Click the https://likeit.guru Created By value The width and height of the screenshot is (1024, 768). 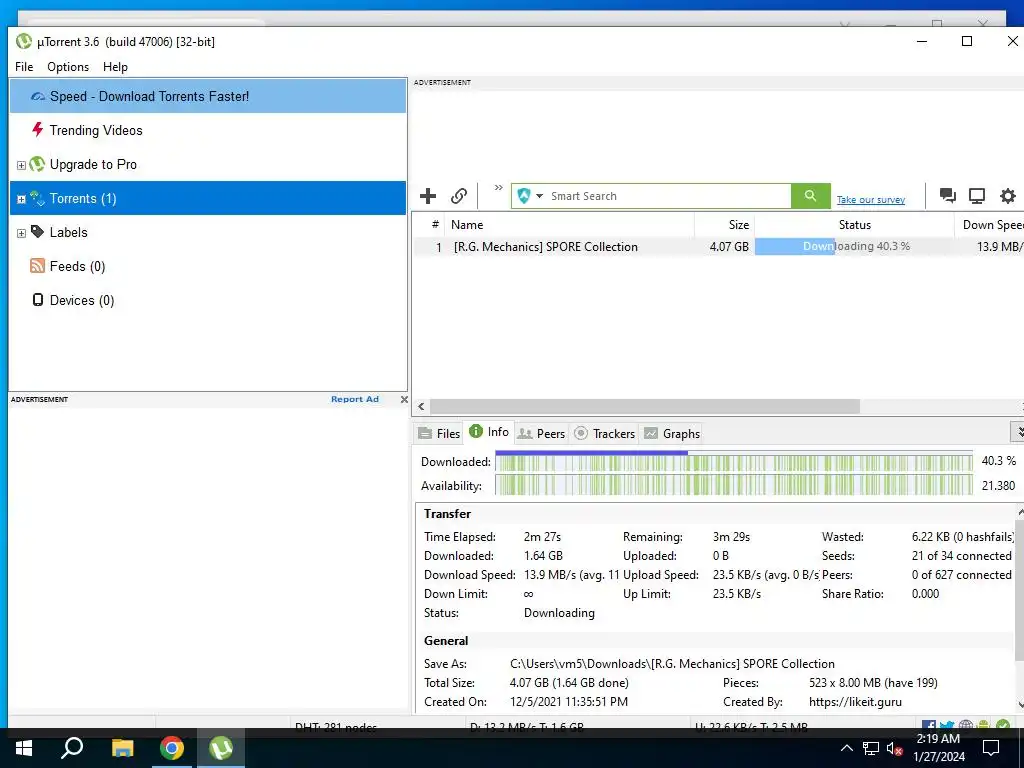coord(855,702)
